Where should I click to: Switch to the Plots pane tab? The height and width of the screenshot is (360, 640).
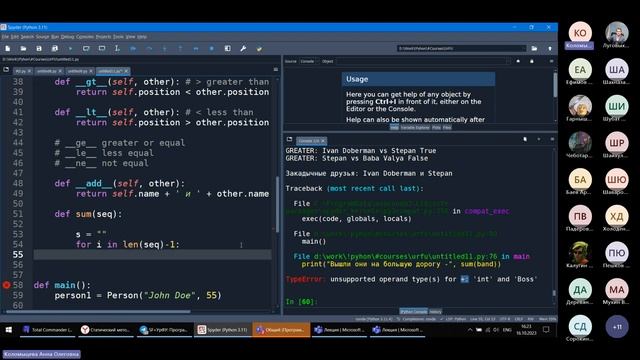click(x=436, y=128)
